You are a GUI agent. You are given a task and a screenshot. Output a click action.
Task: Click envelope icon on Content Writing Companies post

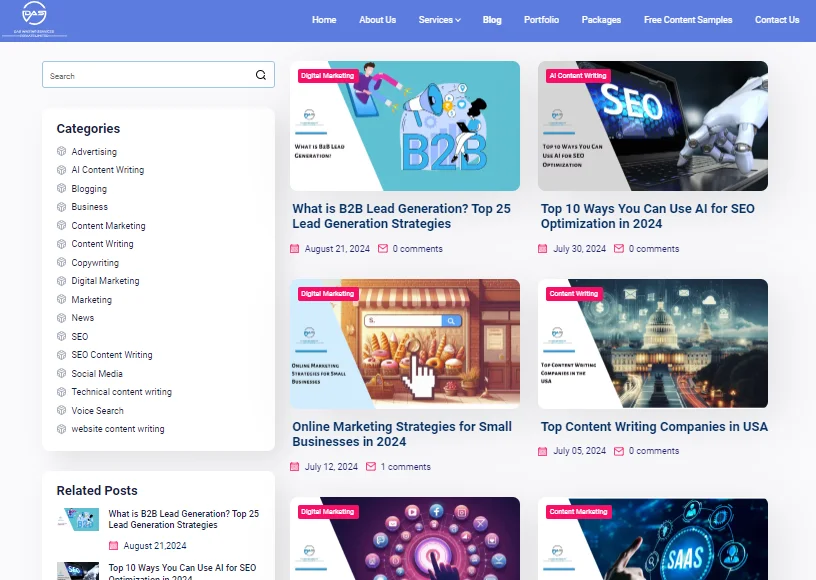click(x=619, y=451)
